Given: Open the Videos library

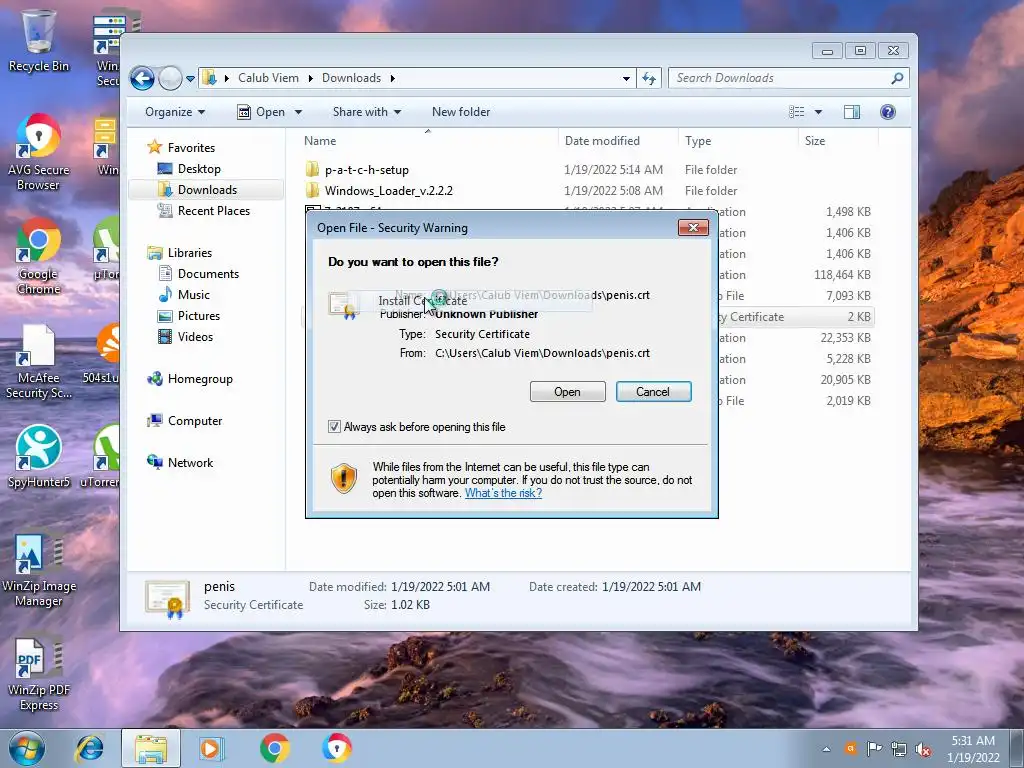Looking at the screenshot, I should 195,336.
